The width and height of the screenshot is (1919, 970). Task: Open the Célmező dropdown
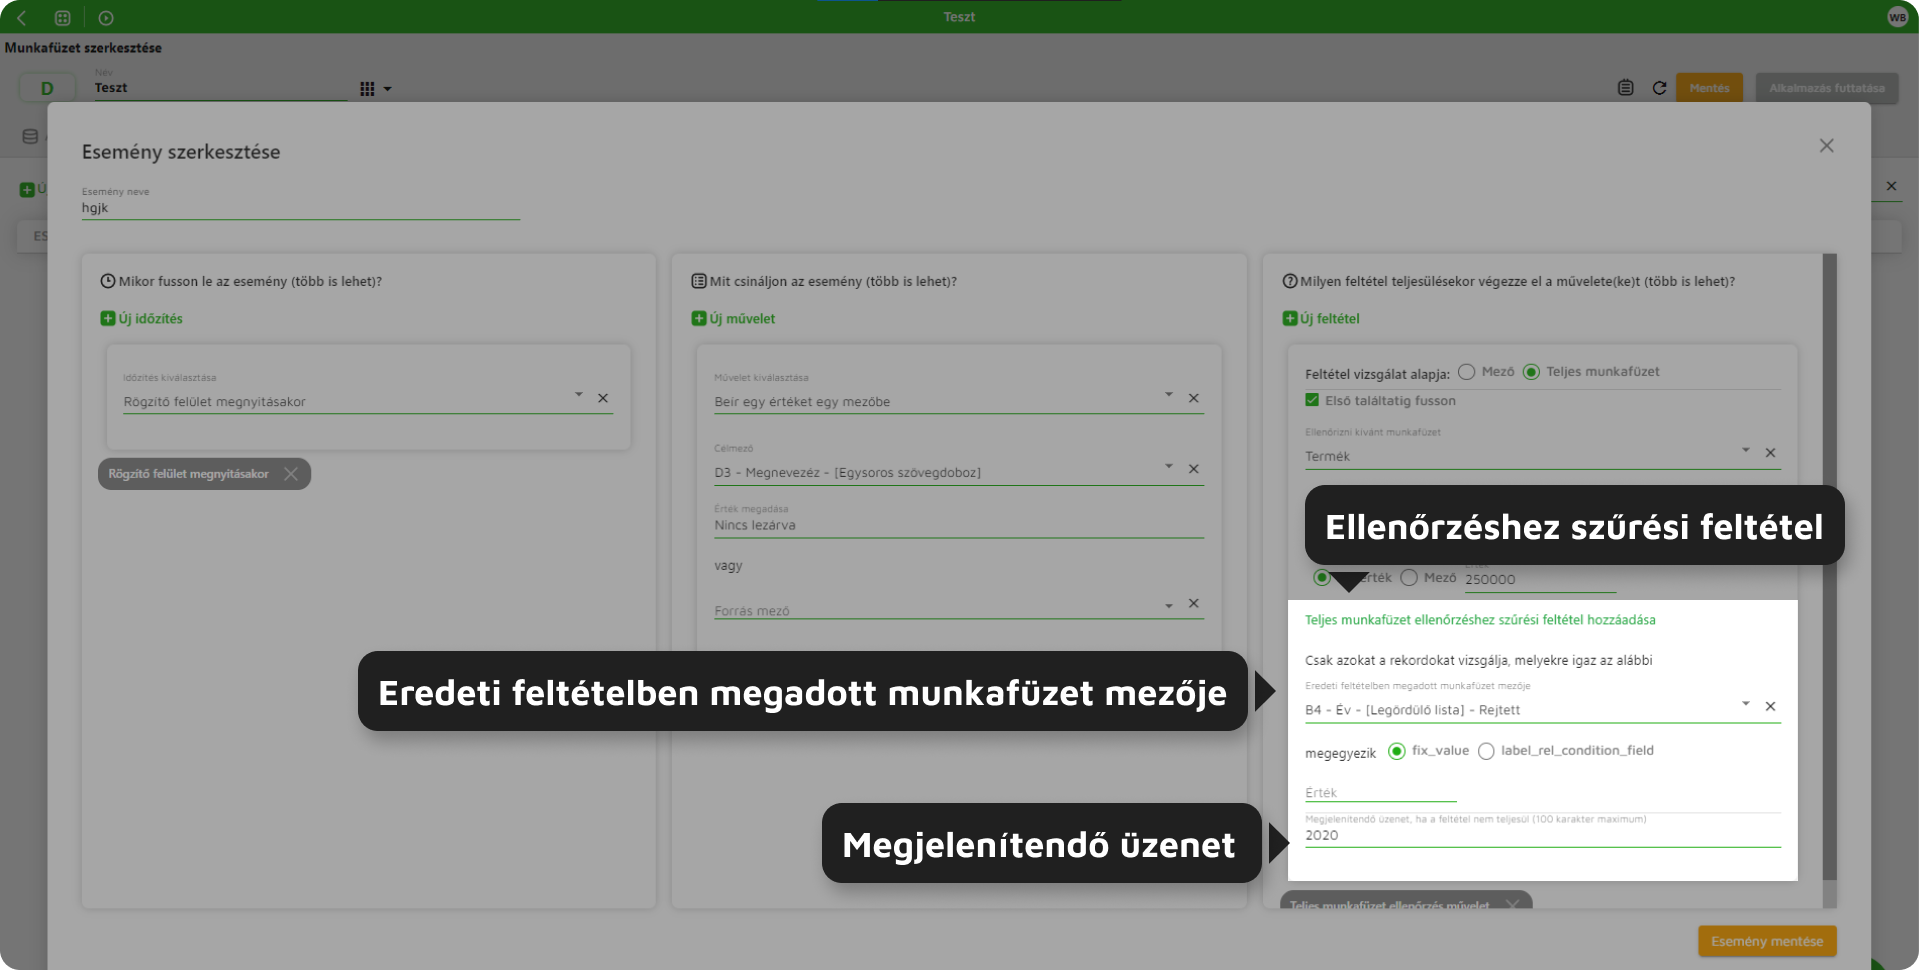[1169, 466]
